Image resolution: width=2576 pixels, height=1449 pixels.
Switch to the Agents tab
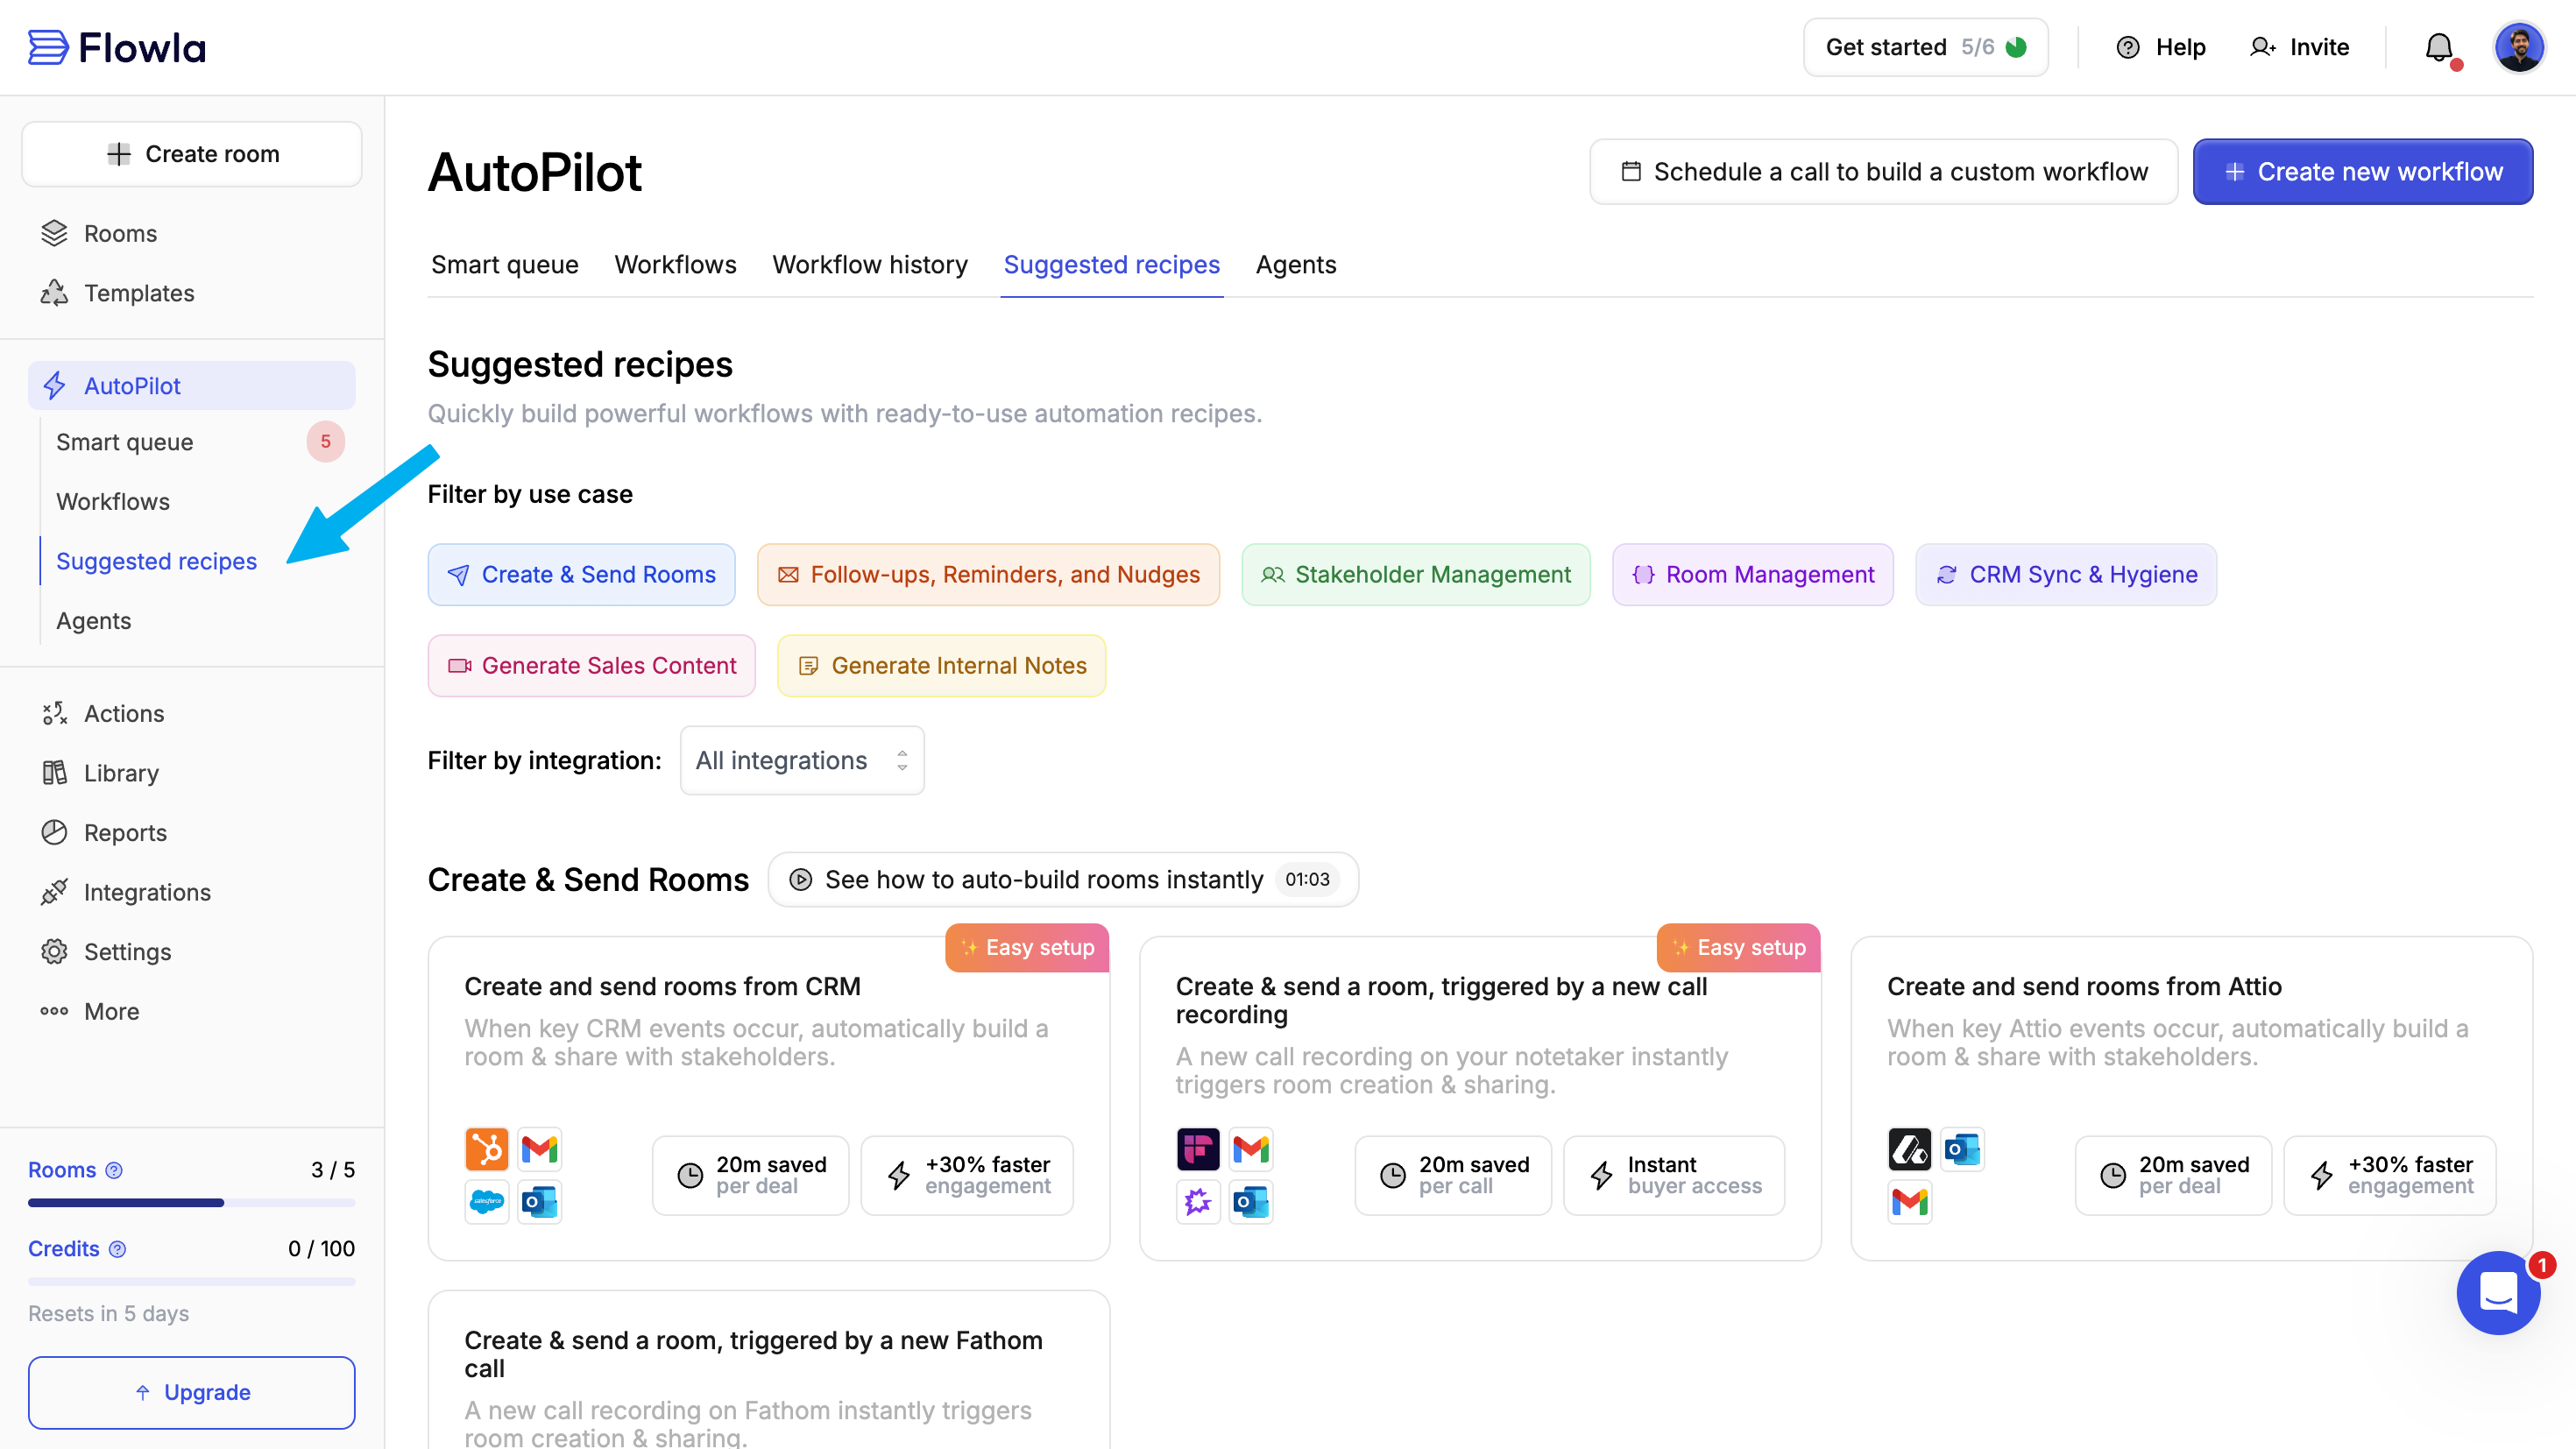click(x=1295, y=265)
